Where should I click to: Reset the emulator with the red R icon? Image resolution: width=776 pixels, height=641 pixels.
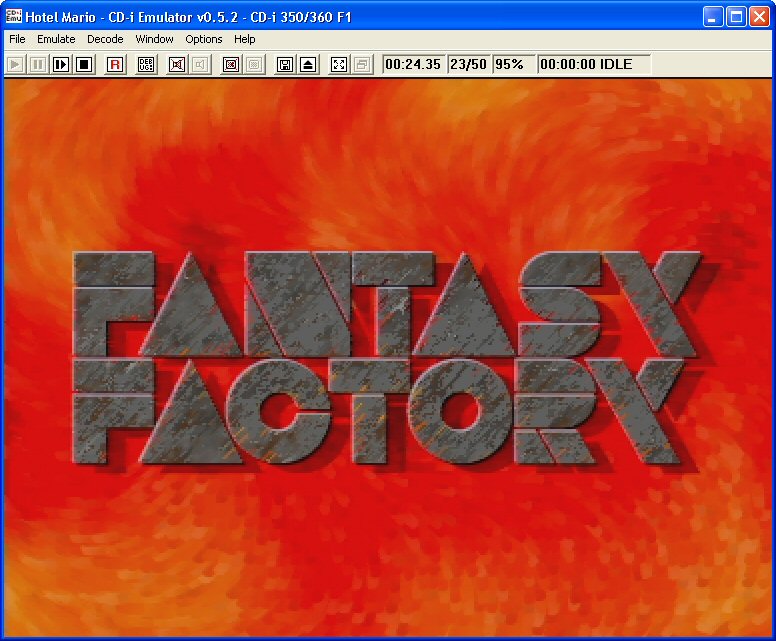[115, 64]
